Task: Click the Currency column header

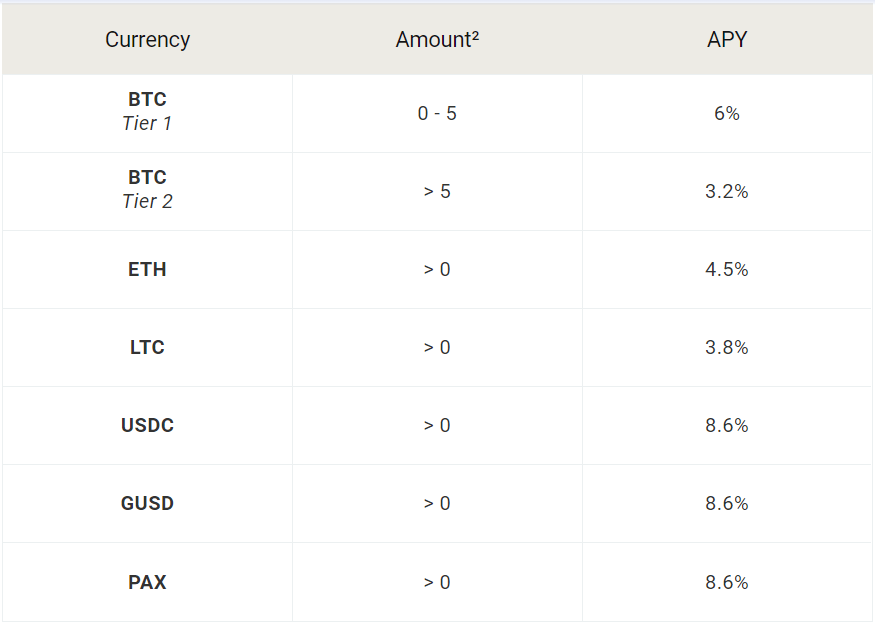Action: click(147, 40)
